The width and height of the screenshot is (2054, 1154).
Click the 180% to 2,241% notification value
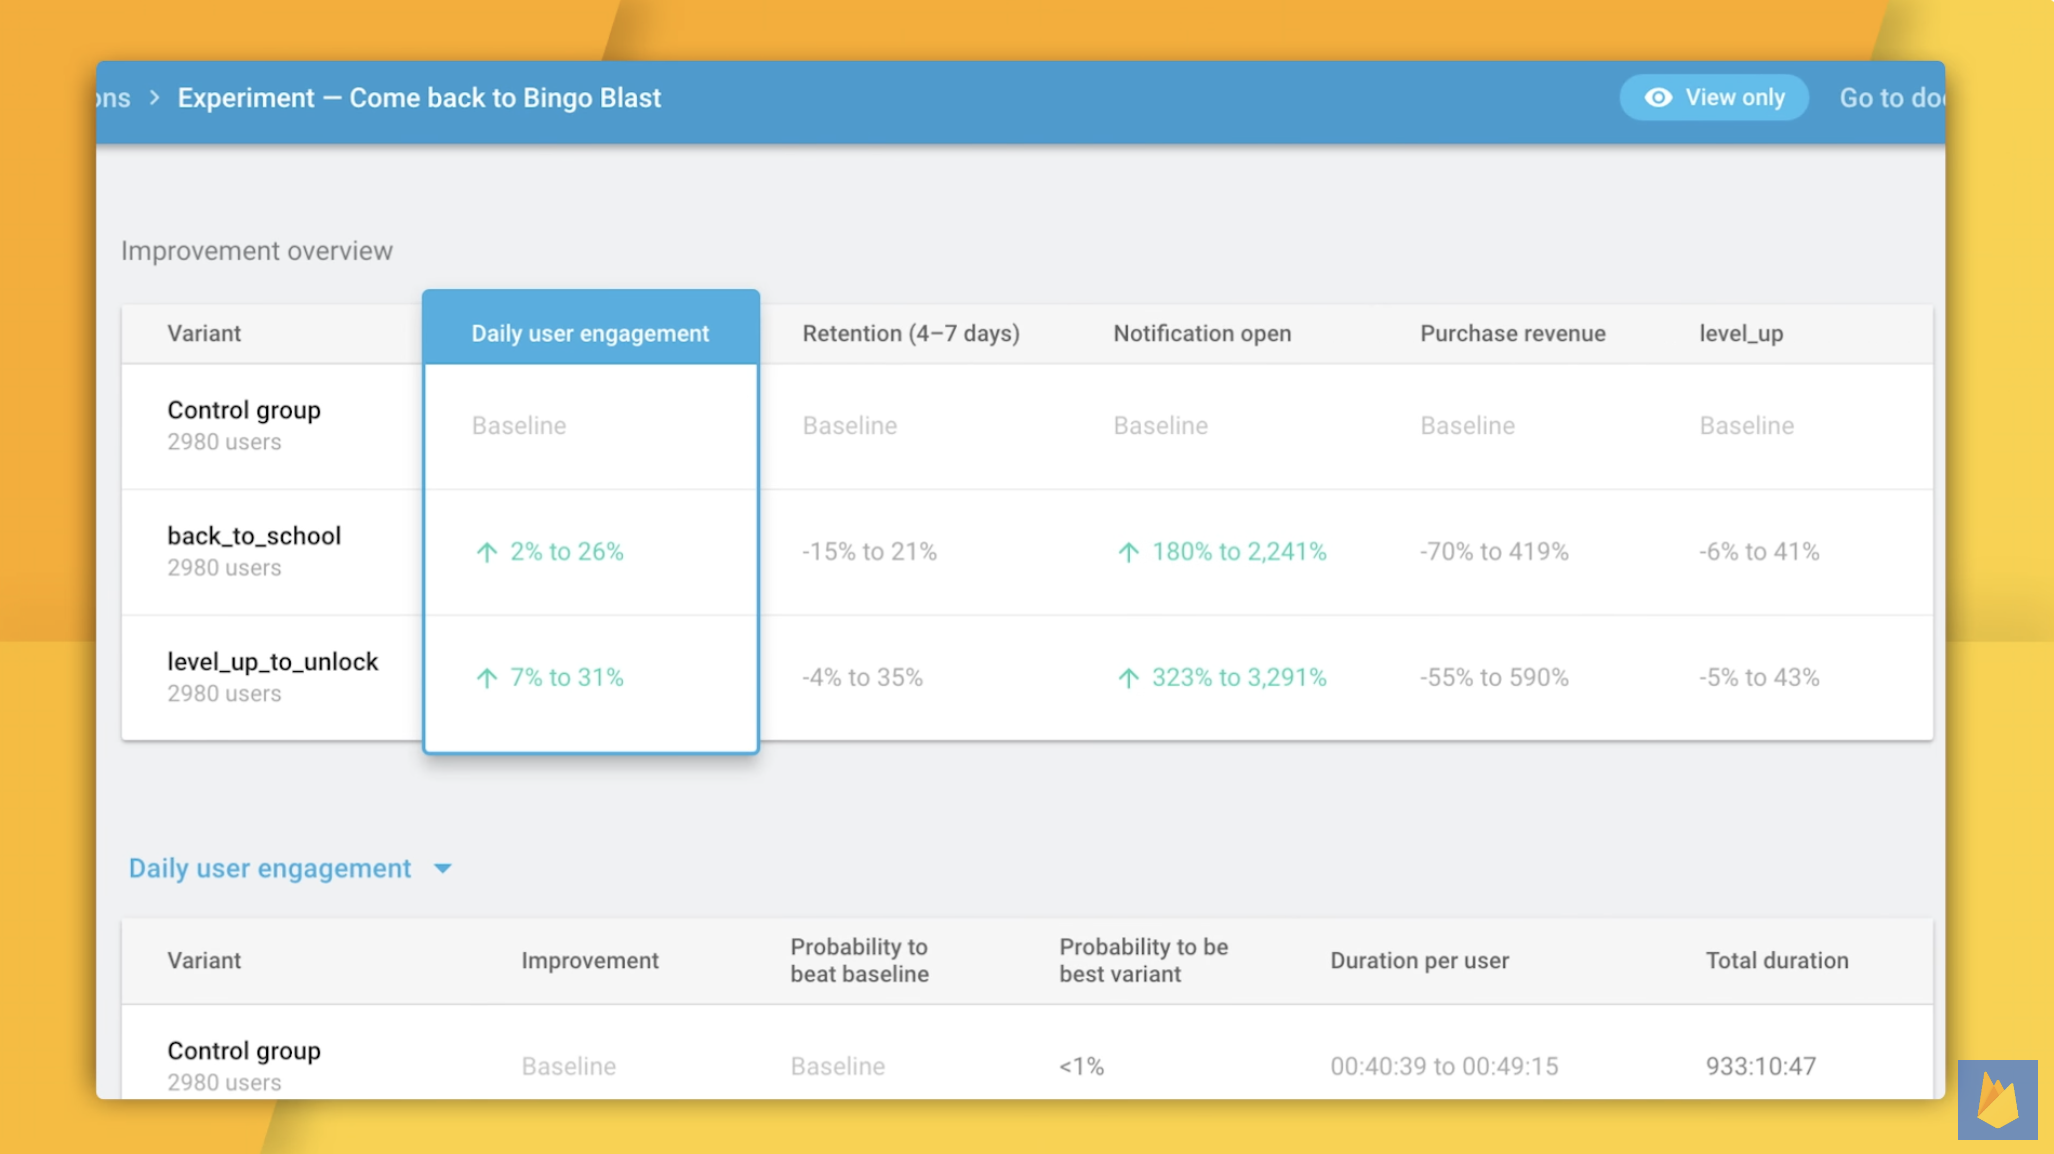tap(1239, 552)
